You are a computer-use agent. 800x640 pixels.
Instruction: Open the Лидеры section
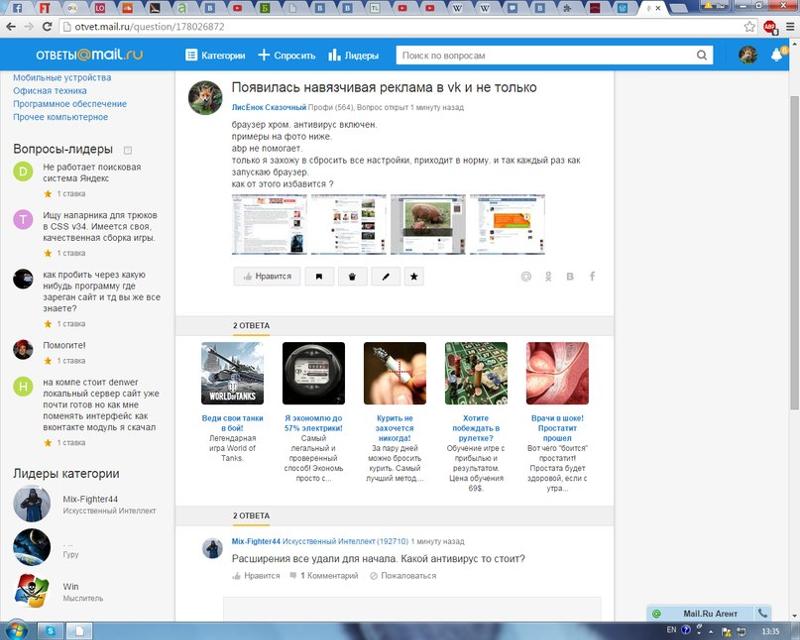coord(354,55)
